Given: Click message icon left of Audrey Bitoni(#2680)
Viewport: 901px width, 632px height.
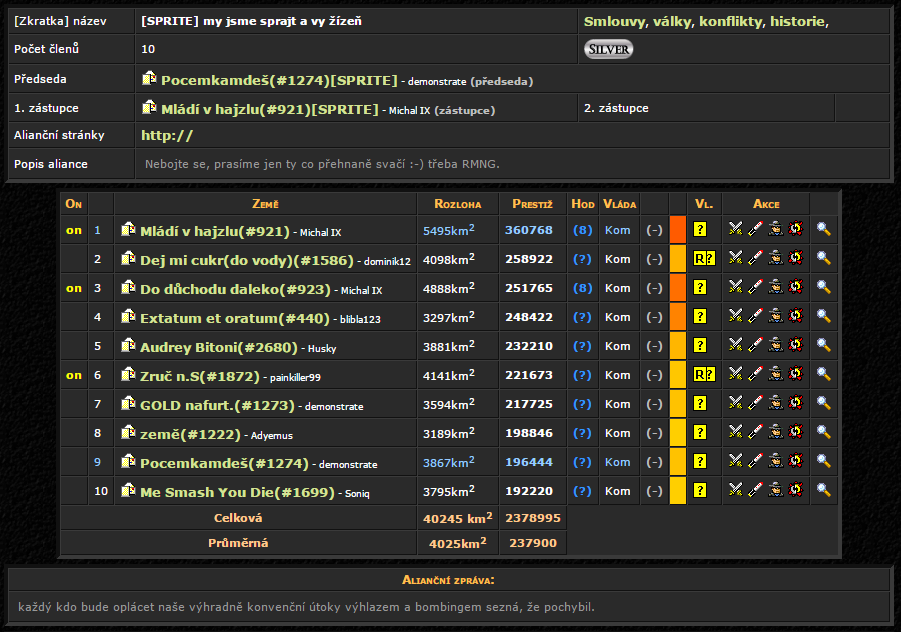Looking at the screenshot, I should pyautogui.click(x=128, y=345).
